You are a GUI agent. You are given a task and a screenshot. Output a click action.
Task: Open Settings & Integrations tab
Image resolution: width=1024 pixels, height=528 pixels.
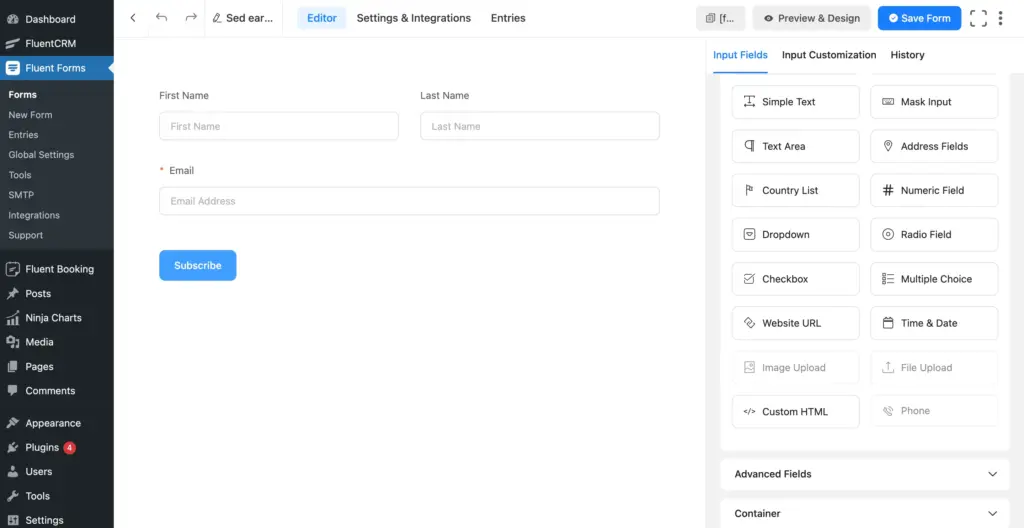pyautogui.click(x=413, y=18)
